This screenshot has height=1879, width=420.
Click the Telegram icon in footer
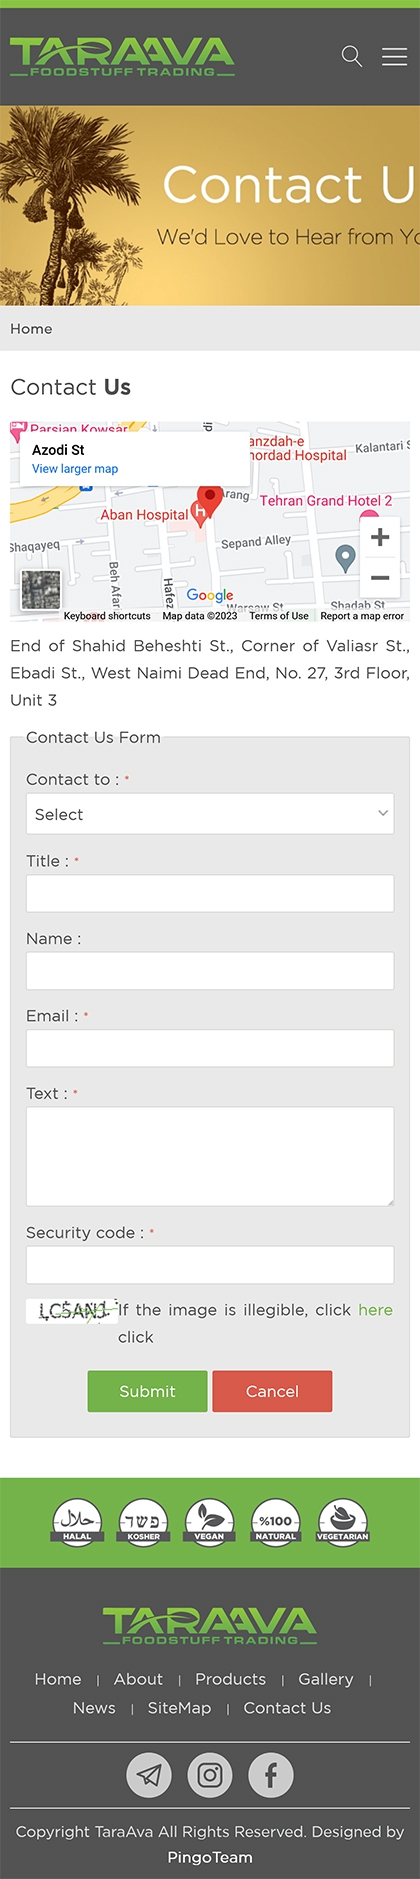pyautogui.click(x=149, y=1774)
